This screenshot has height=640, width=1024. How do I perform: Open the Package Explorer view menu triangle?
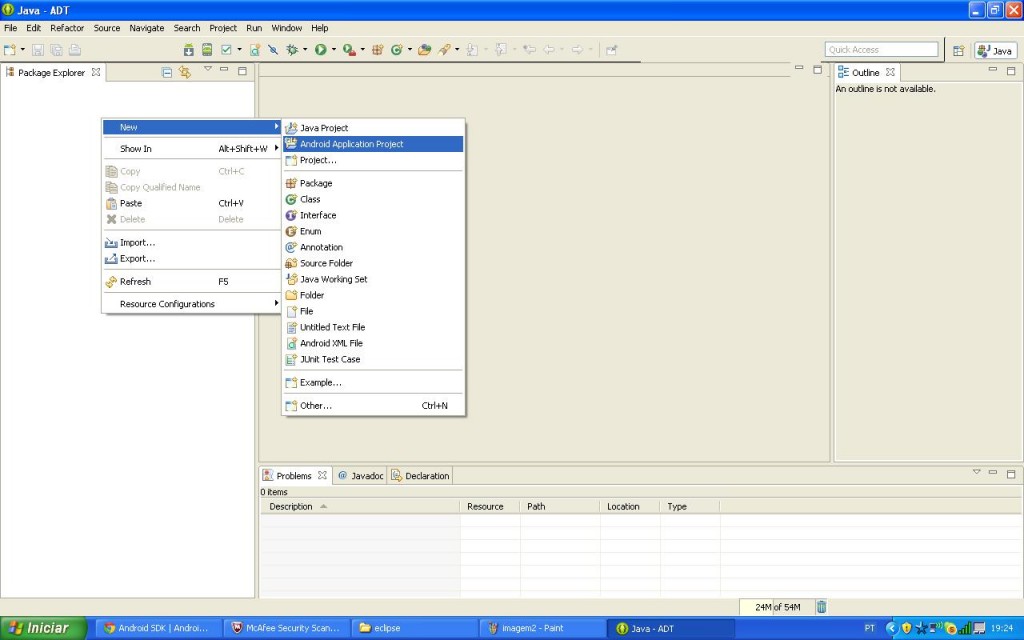point(208,69)
